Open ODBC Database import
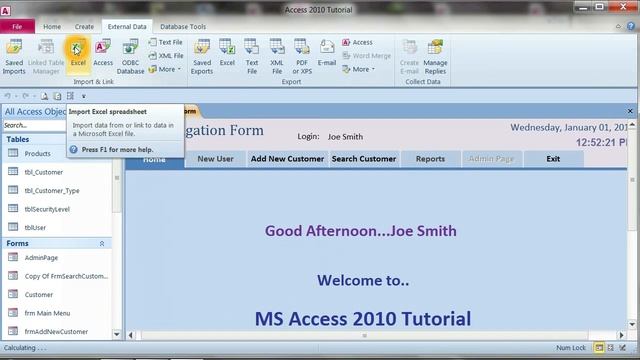 pyautogui.click(x=130, y=57)
